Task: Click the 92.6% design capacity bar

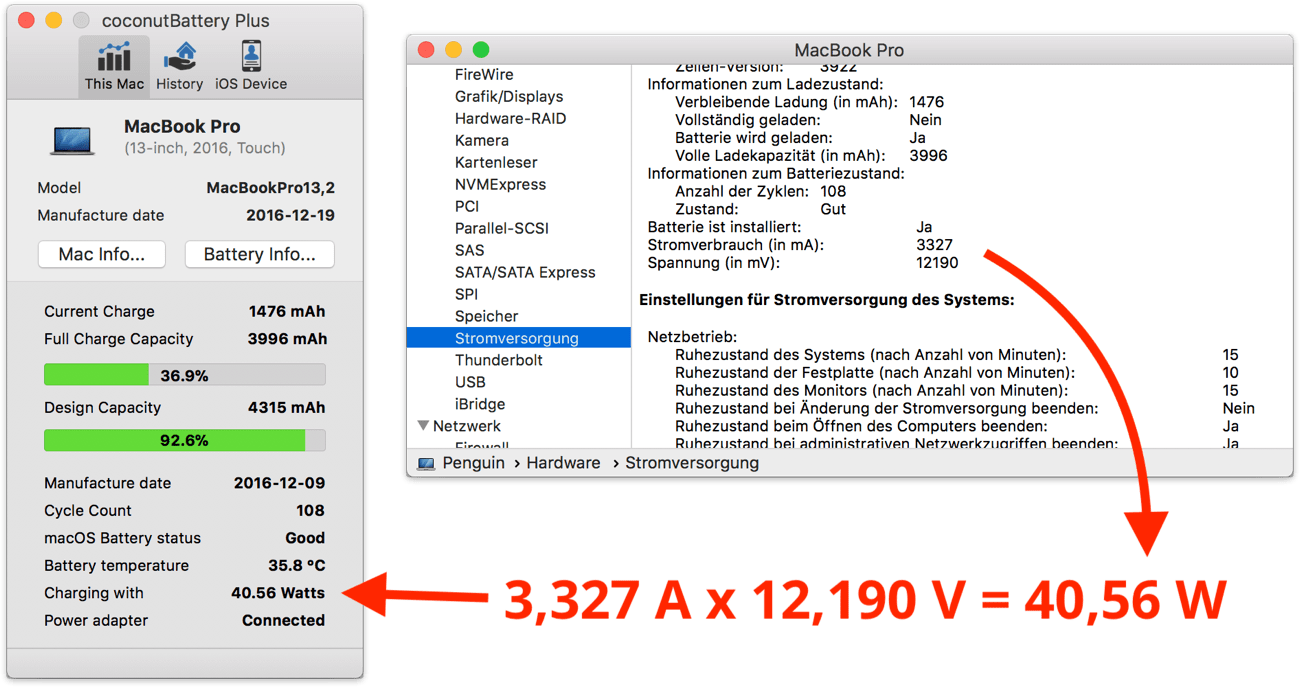Action: pyautogui.click(x=184, y=440)
